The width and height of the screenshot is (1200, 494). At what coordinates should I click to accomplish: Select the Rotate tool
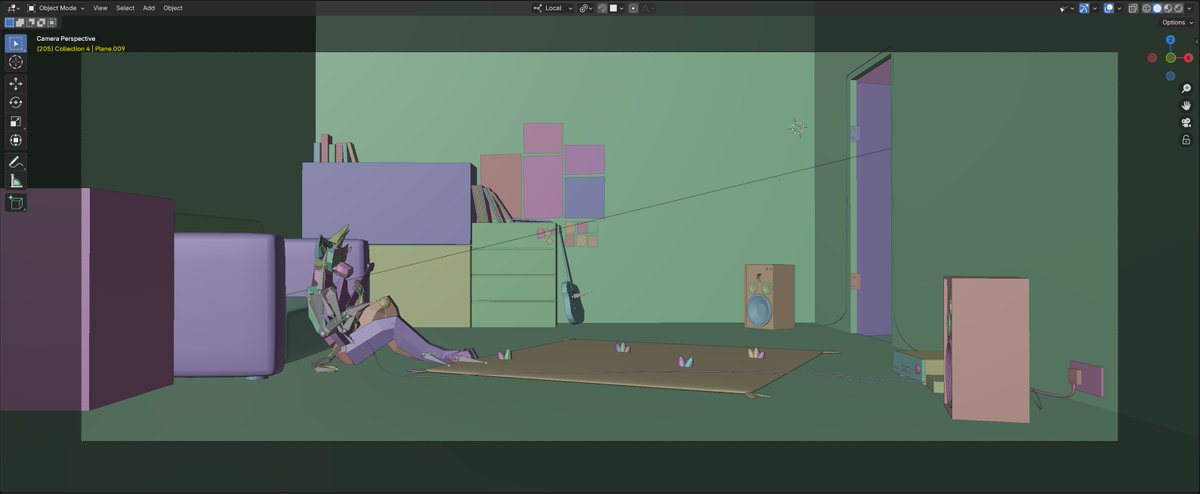(15, 103)
